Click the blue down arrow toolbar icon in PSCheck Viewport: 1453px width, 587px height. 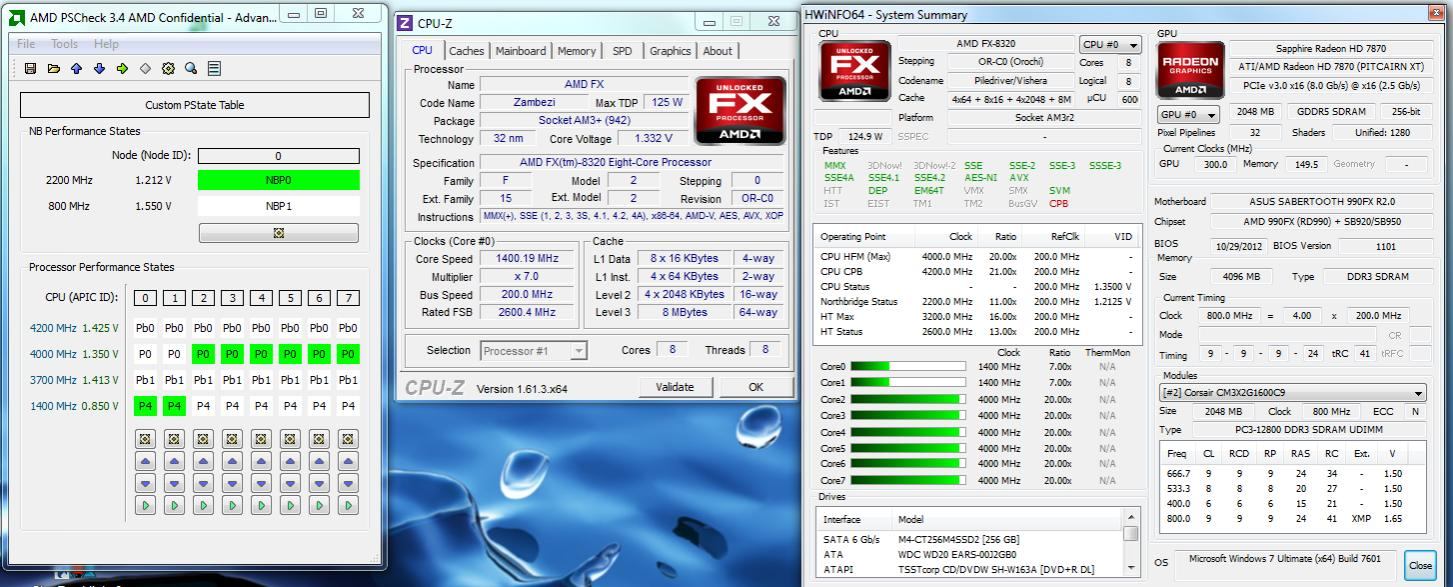tap(99, 69)
